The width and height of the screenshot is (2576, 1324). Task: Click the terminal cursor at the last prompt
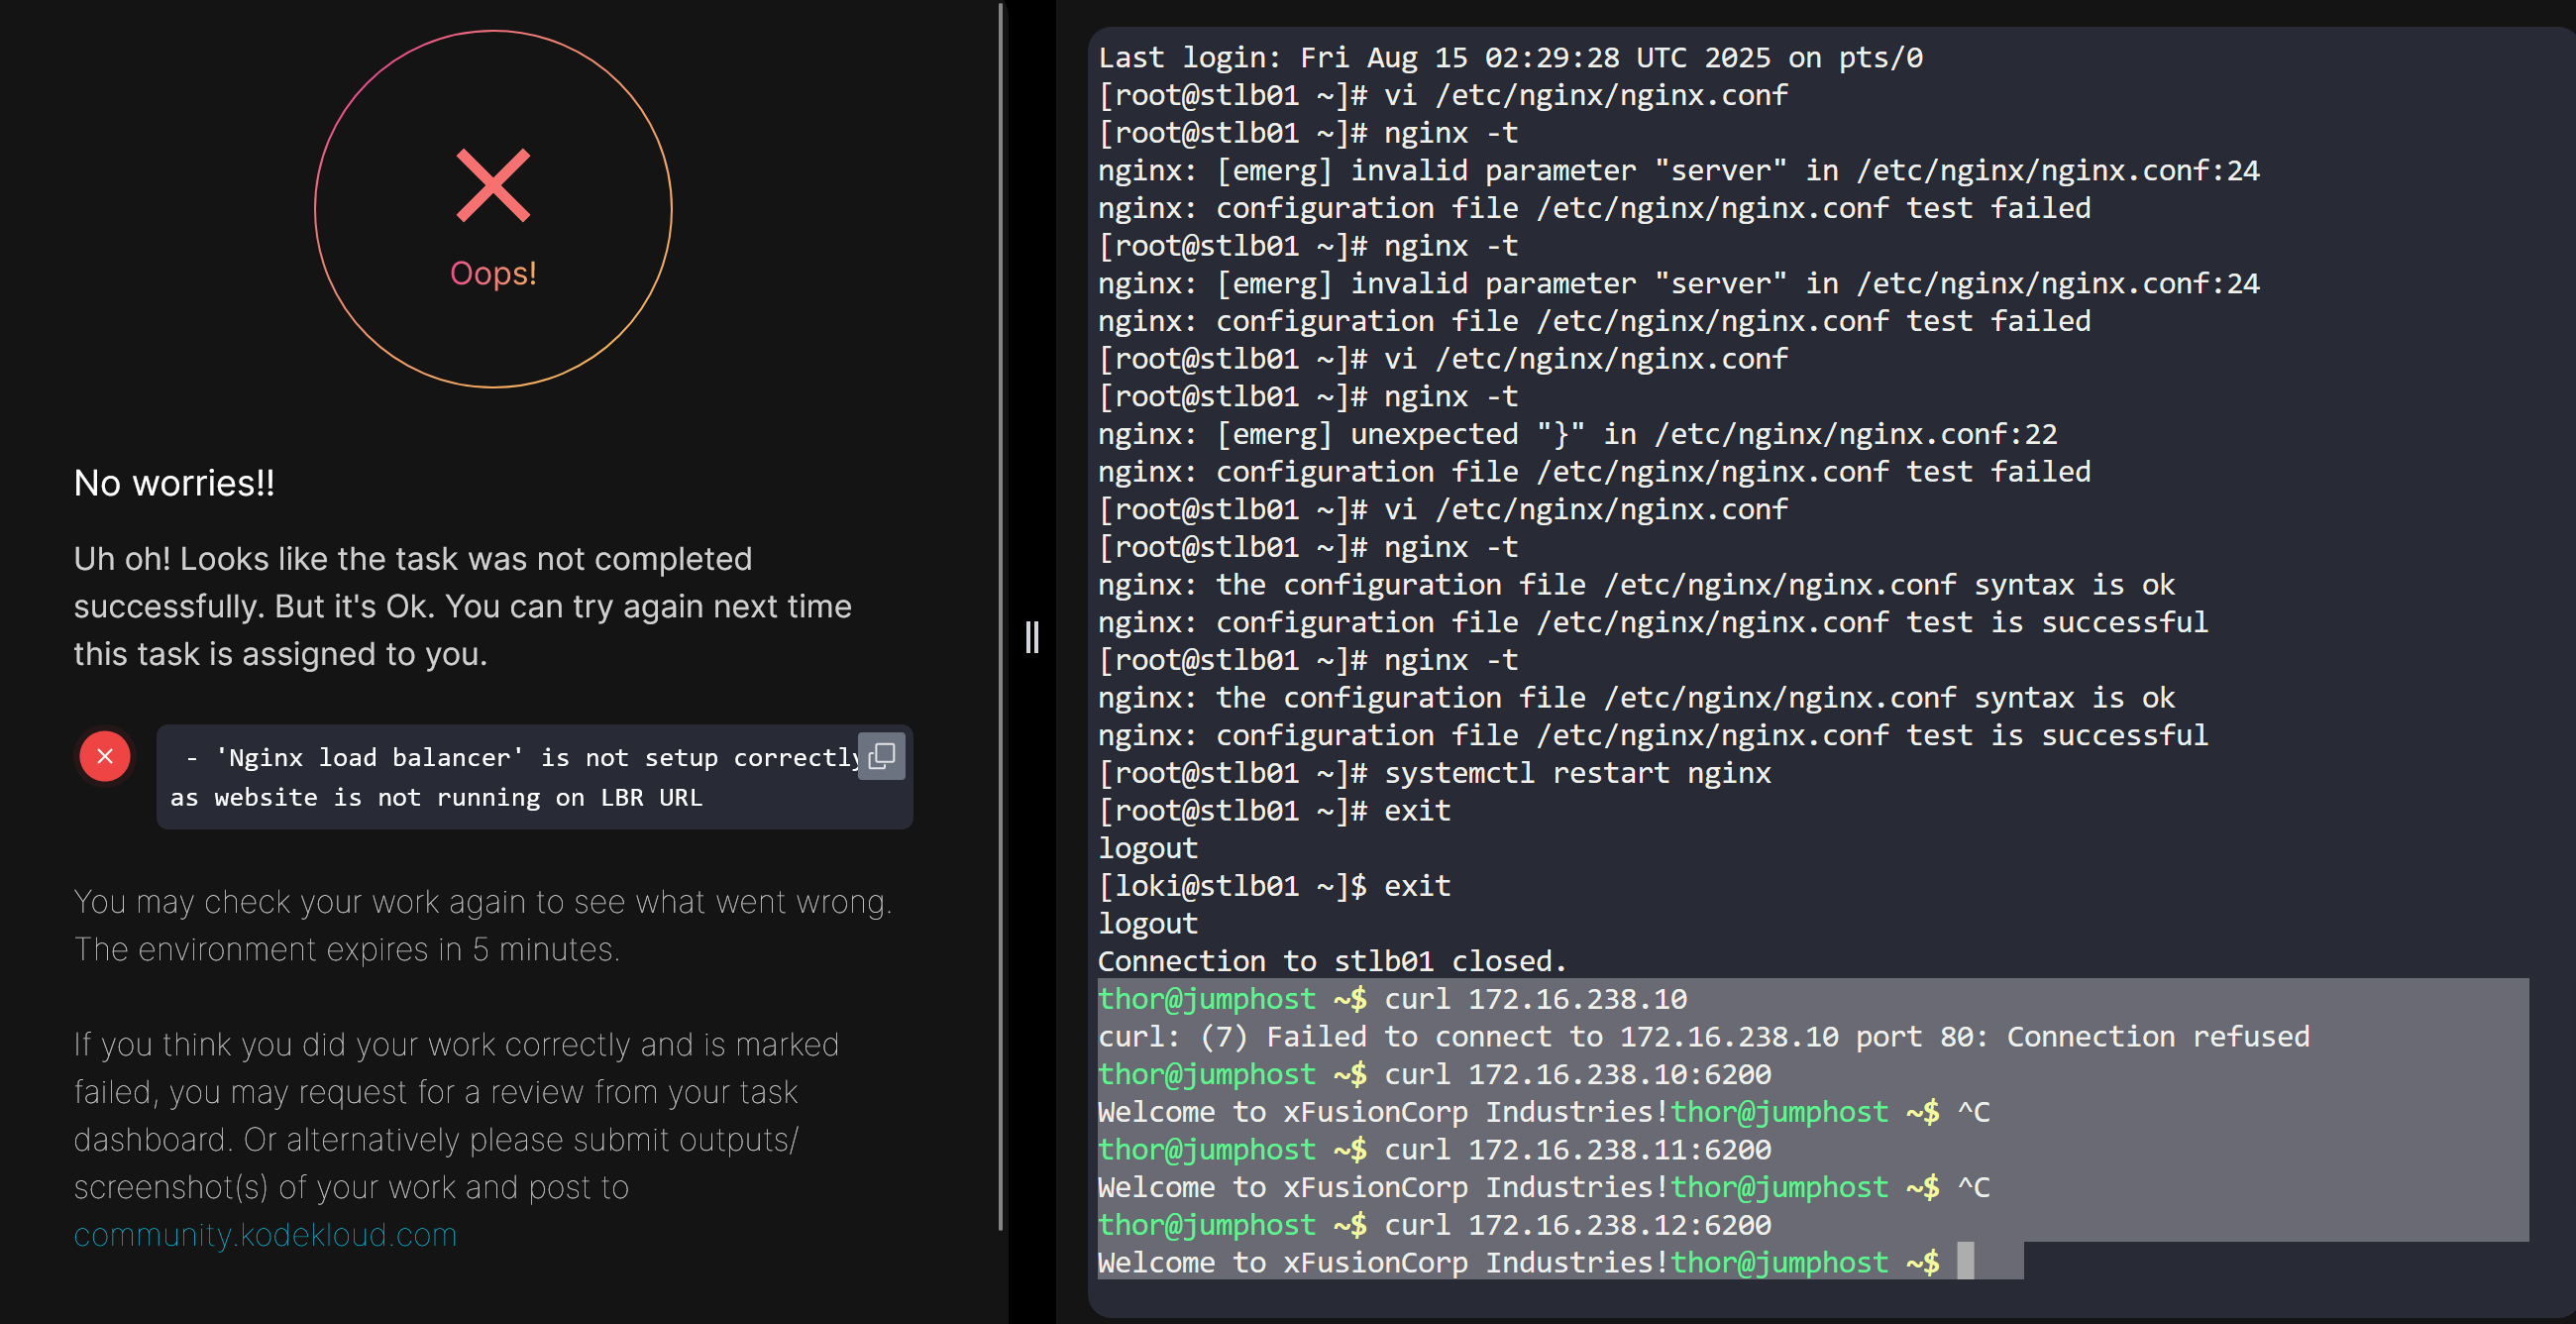[1965, 1261]
